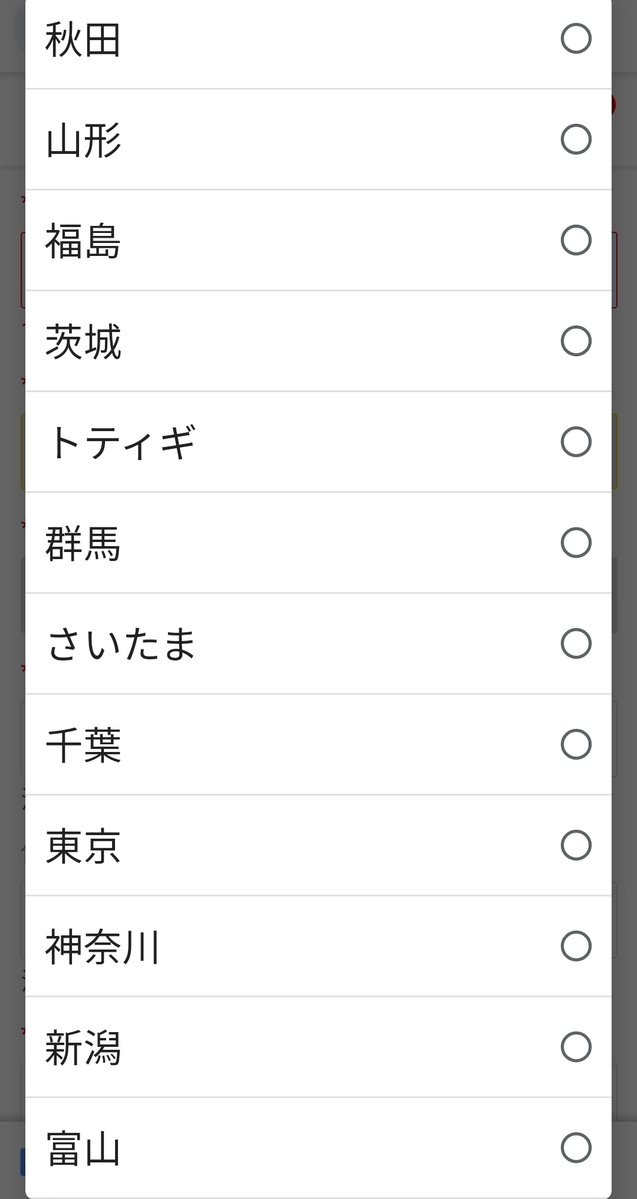Pick the 富山 radio button
637x1199 pixels.
[x=576, y=1147]
